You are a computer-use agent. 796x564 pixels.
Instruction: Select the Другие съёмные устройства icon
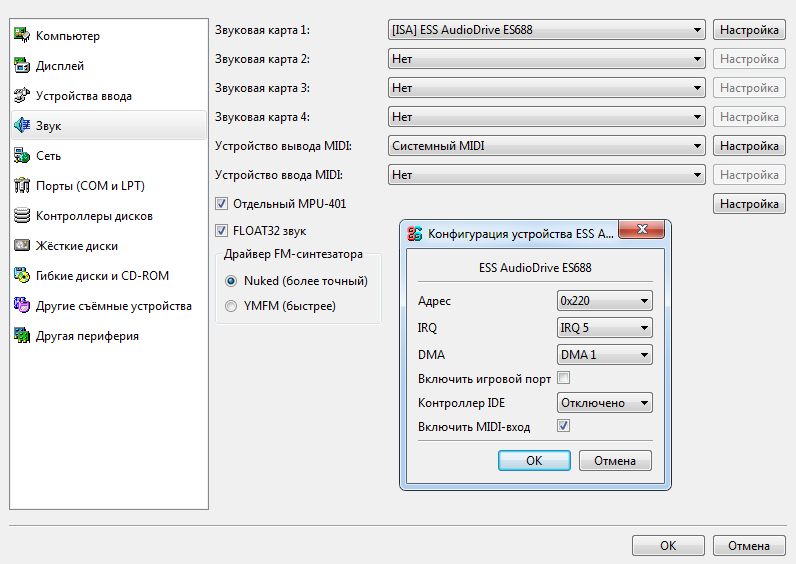click(x=22, y=305)
